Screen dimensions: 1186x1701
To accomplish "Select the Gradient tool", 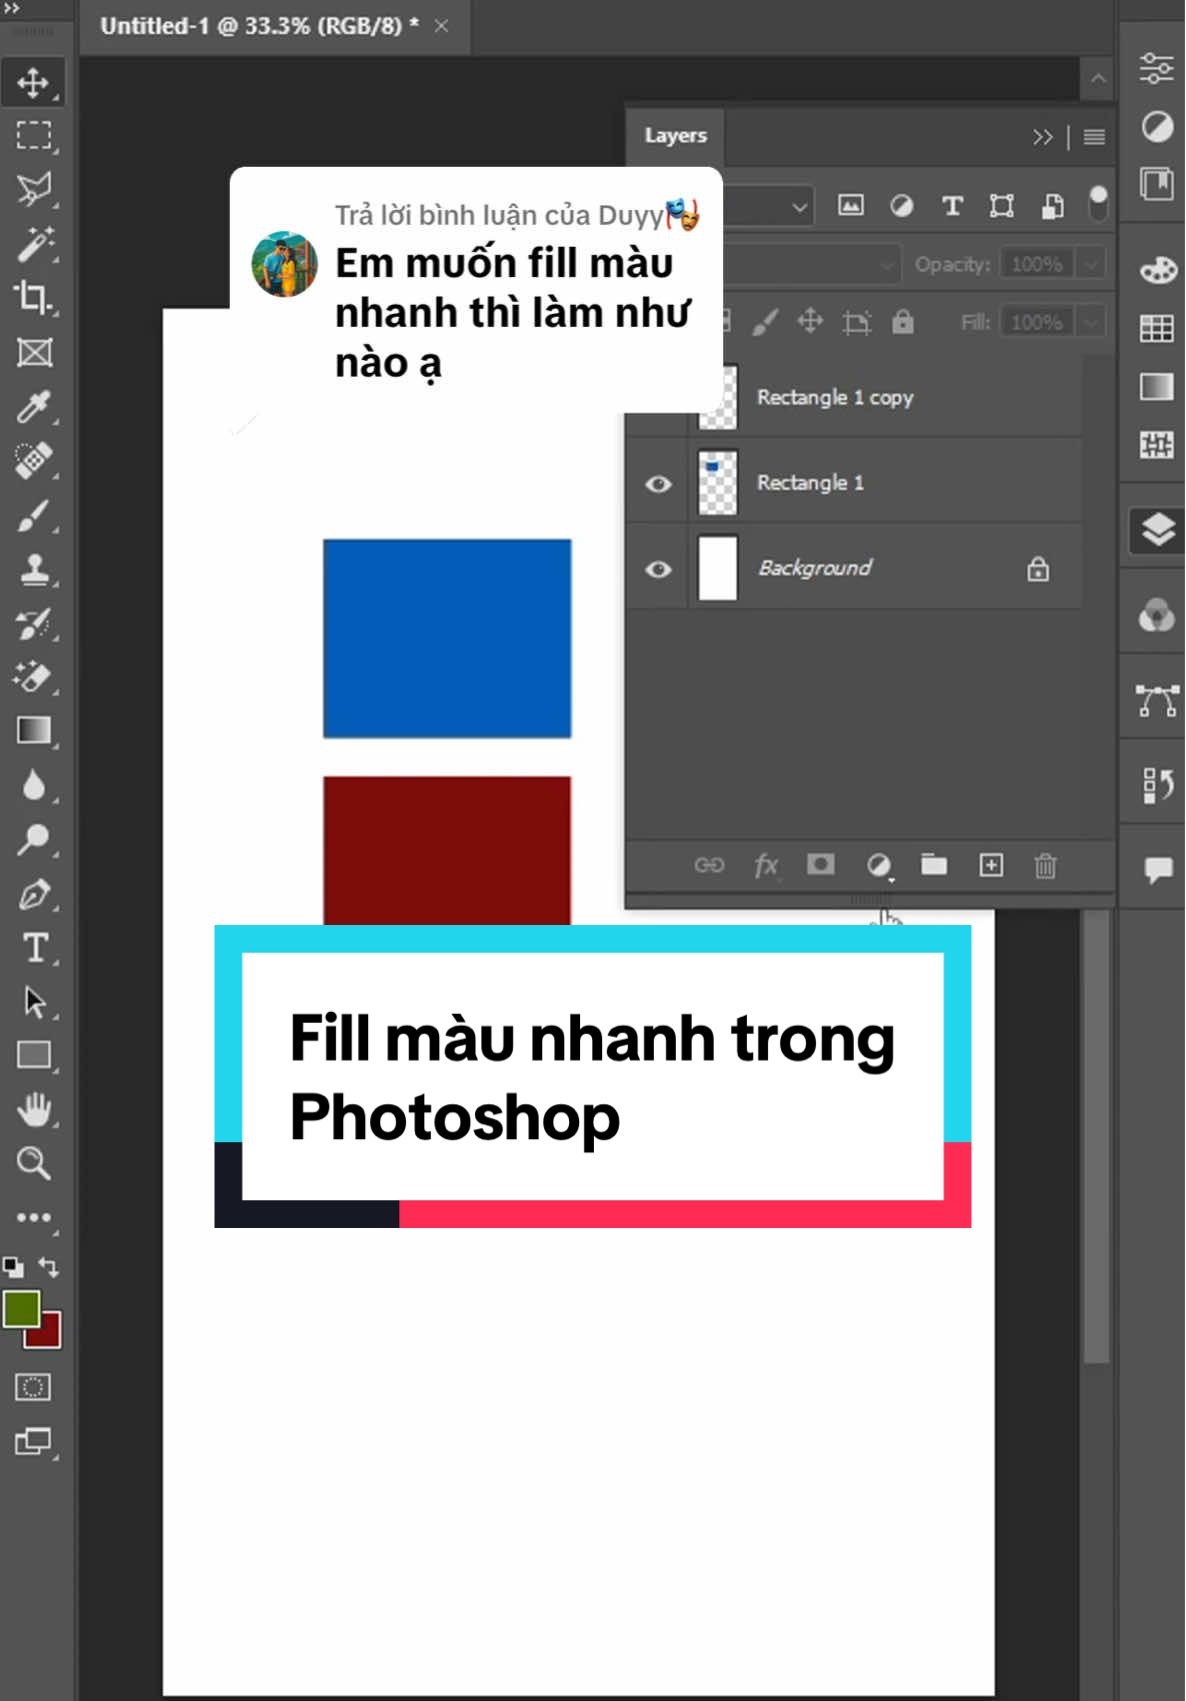I will [x=34, y=731].
